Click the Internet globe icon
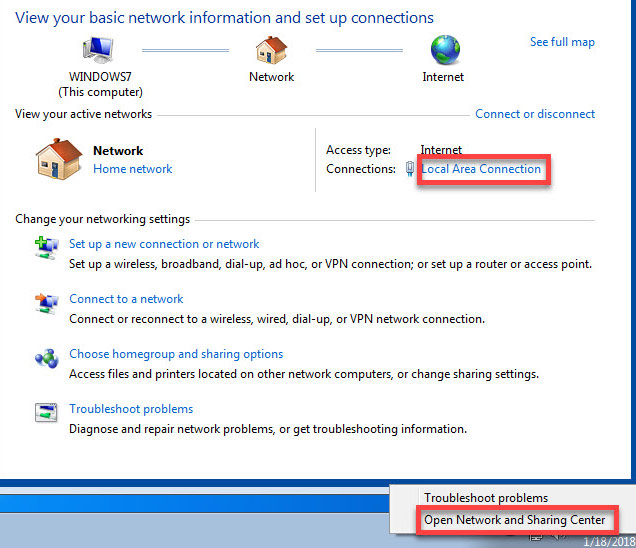 (x=445, y=50)
